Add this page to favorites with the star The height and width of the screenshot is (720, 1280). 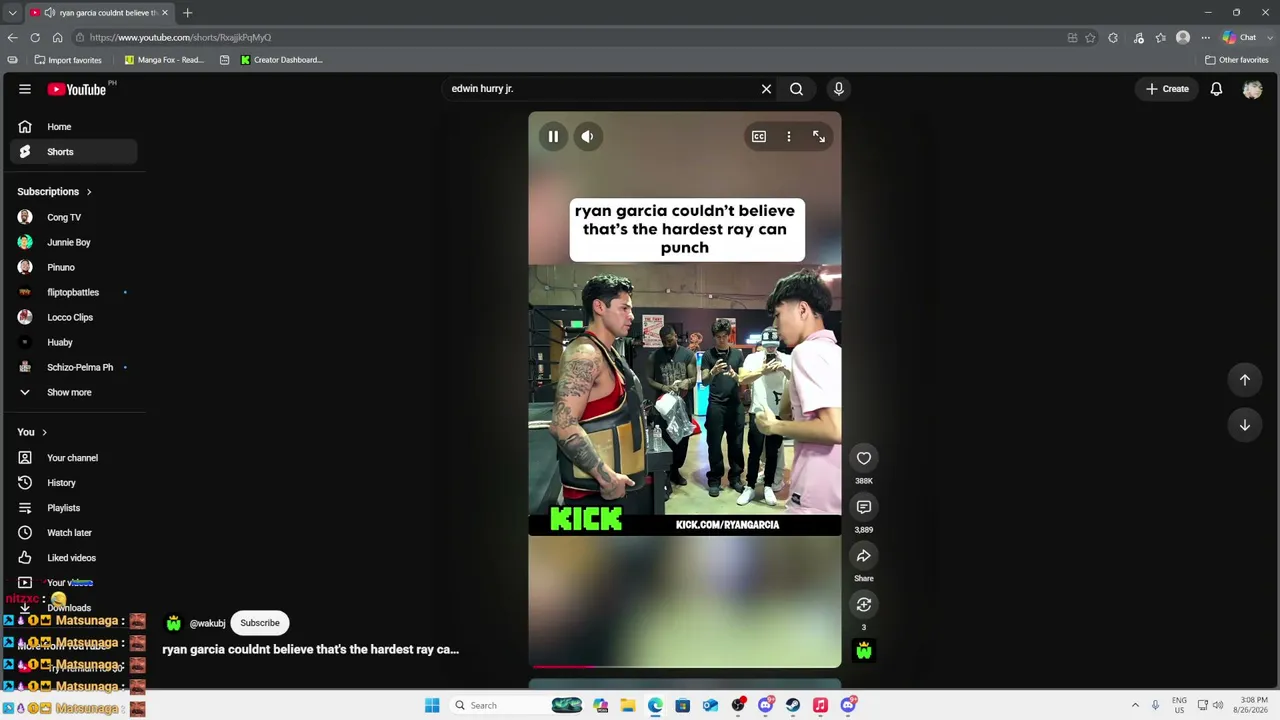pos(1090,38)
